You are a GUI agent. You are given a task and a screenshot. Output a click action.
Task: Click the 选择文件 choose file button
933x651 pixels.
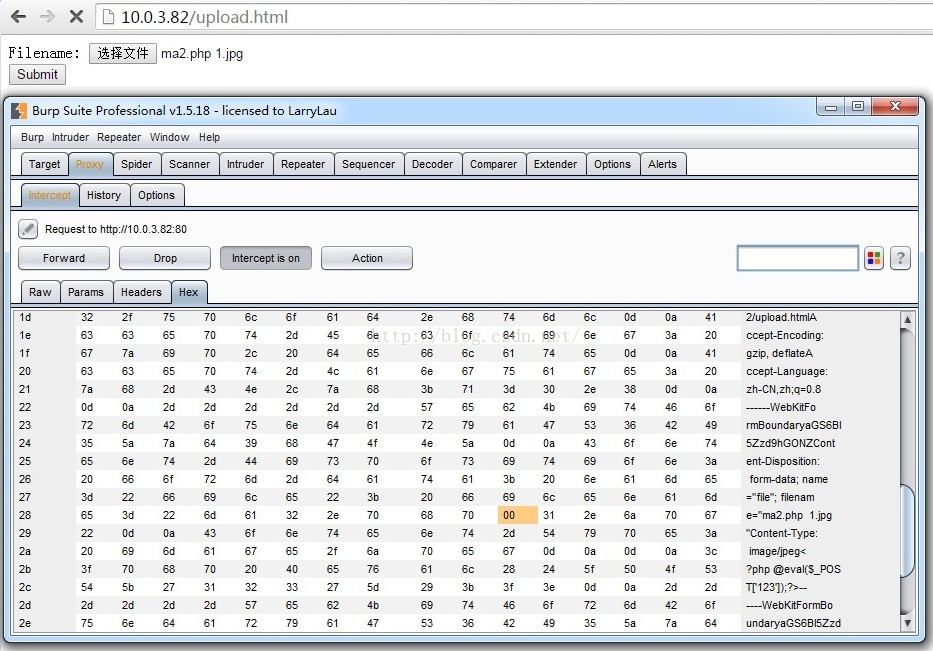coord(123,54)
